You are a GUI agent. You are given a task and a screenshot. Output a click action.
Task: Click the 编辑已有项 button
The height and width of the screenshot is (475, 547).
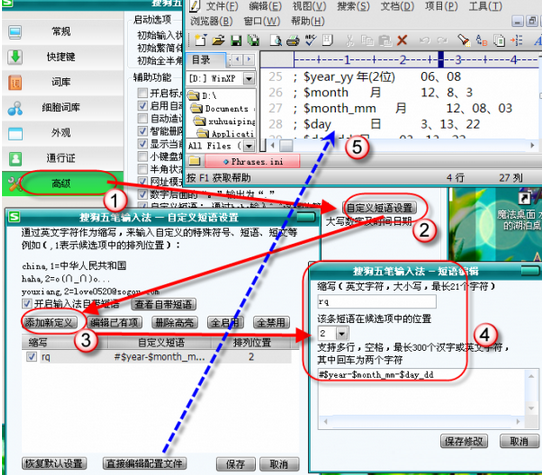click(x=114, y=323)
